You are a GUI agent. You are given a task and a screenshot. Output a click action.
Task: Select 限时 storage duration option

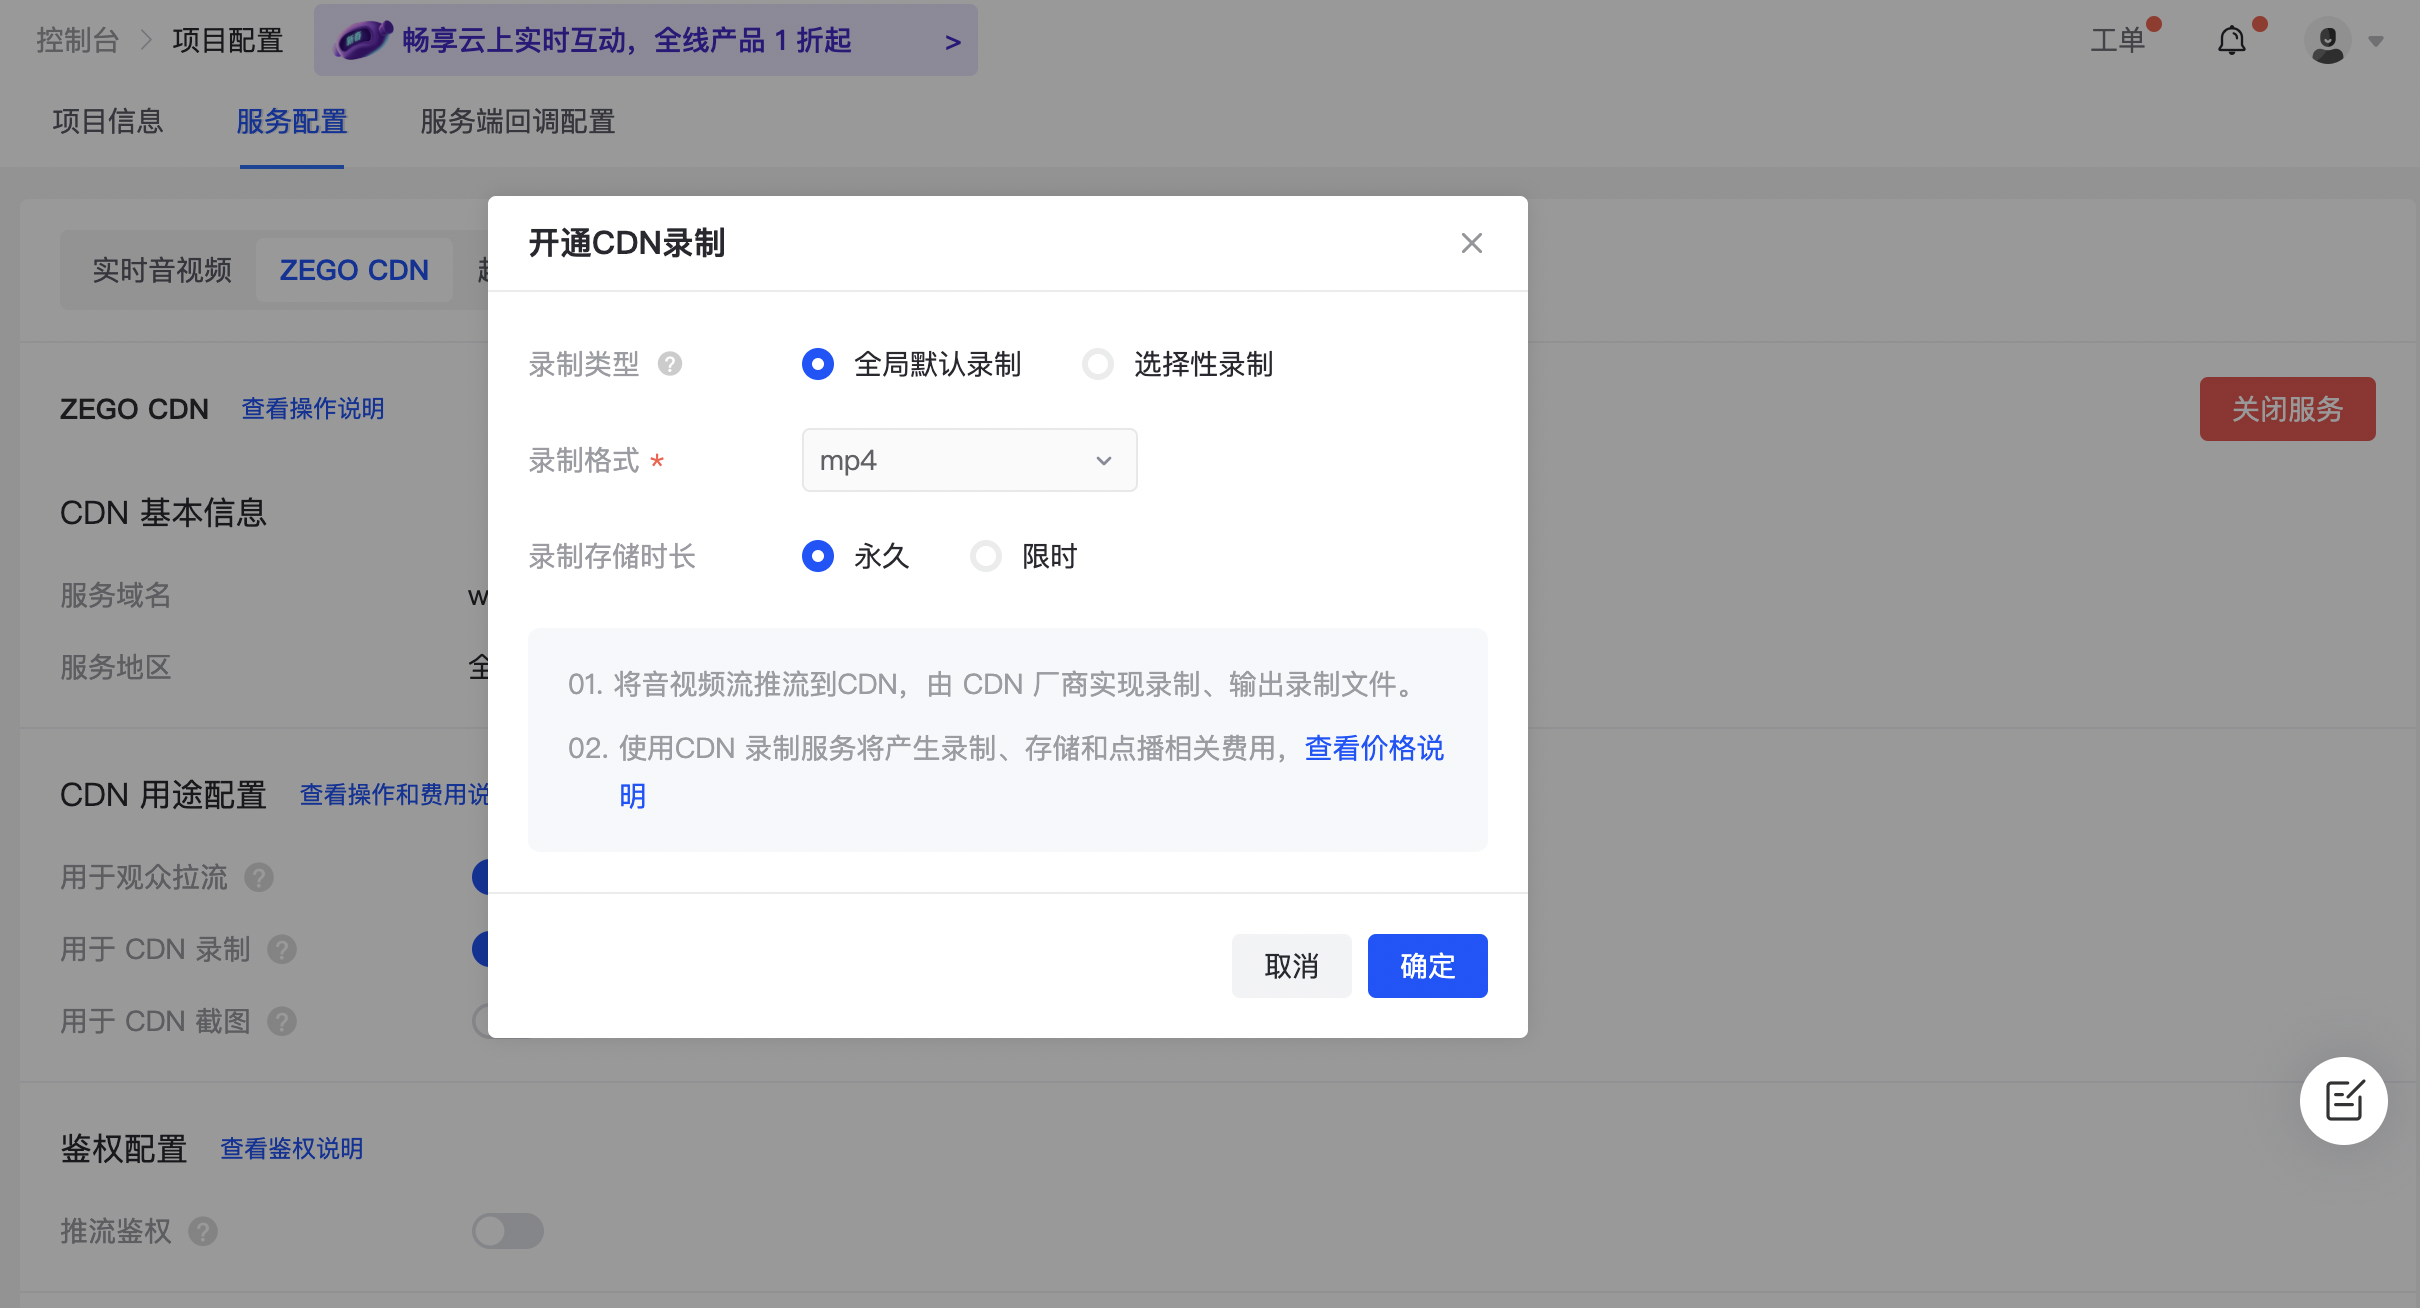[986, 556]
